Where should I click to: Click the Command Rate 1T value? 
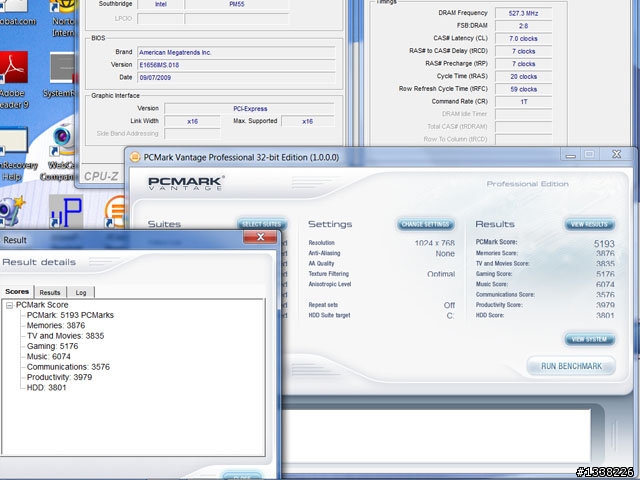pyautogui.click(x=523, y=102)
